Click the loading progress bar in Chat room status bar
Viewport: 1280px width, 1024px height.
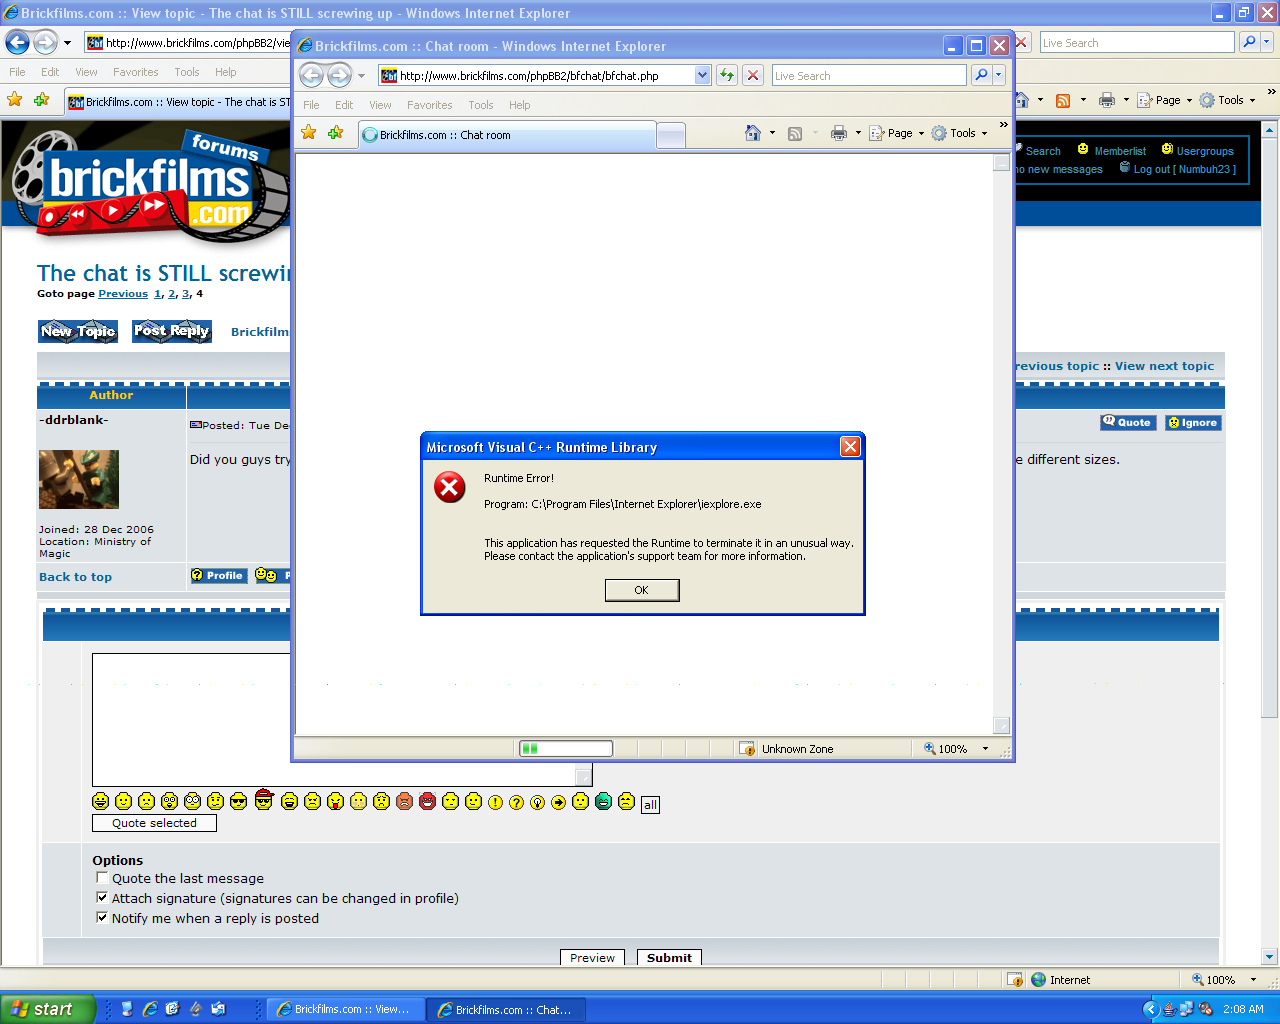point(566,748)
